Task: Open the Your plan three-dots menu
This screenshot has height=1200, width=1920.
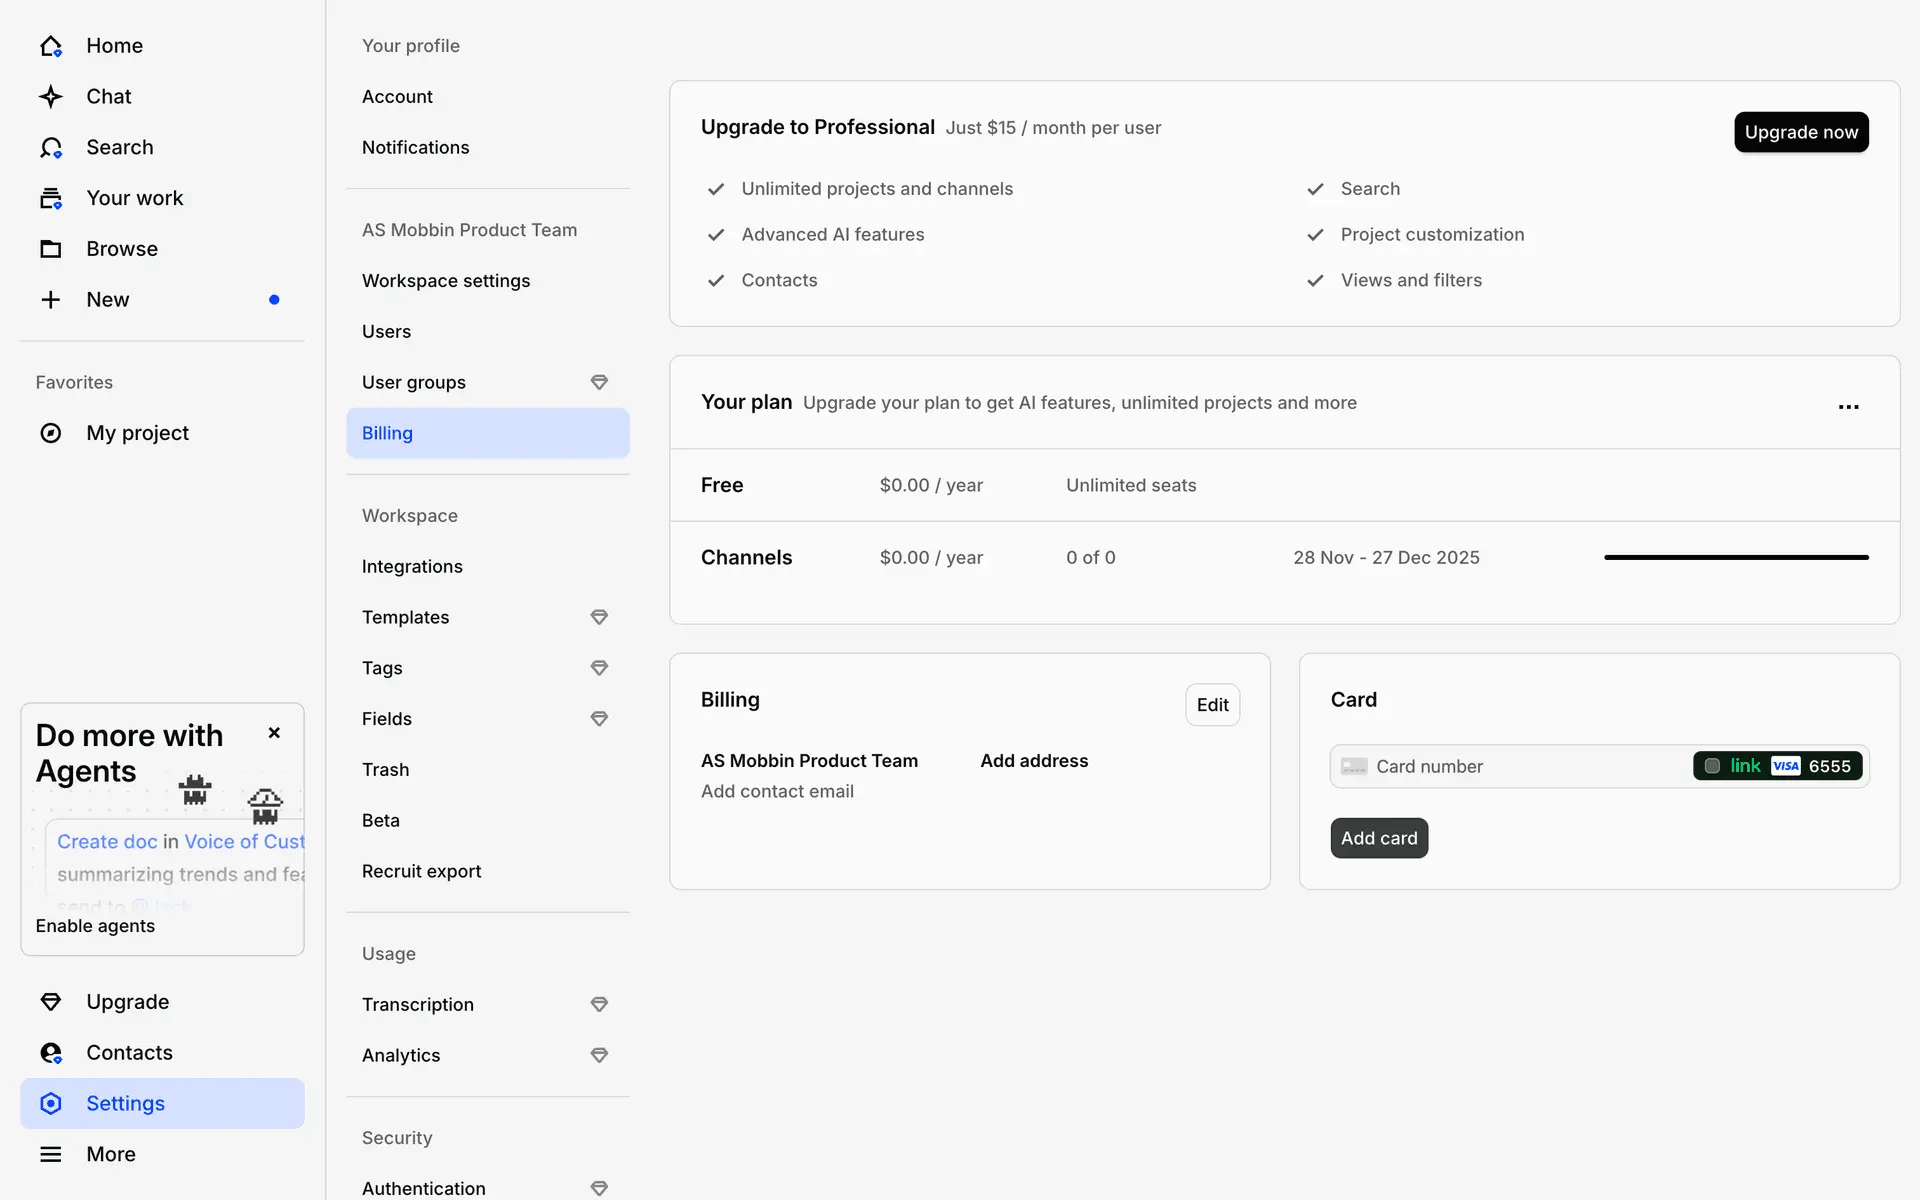Action: click(1848, 407)
